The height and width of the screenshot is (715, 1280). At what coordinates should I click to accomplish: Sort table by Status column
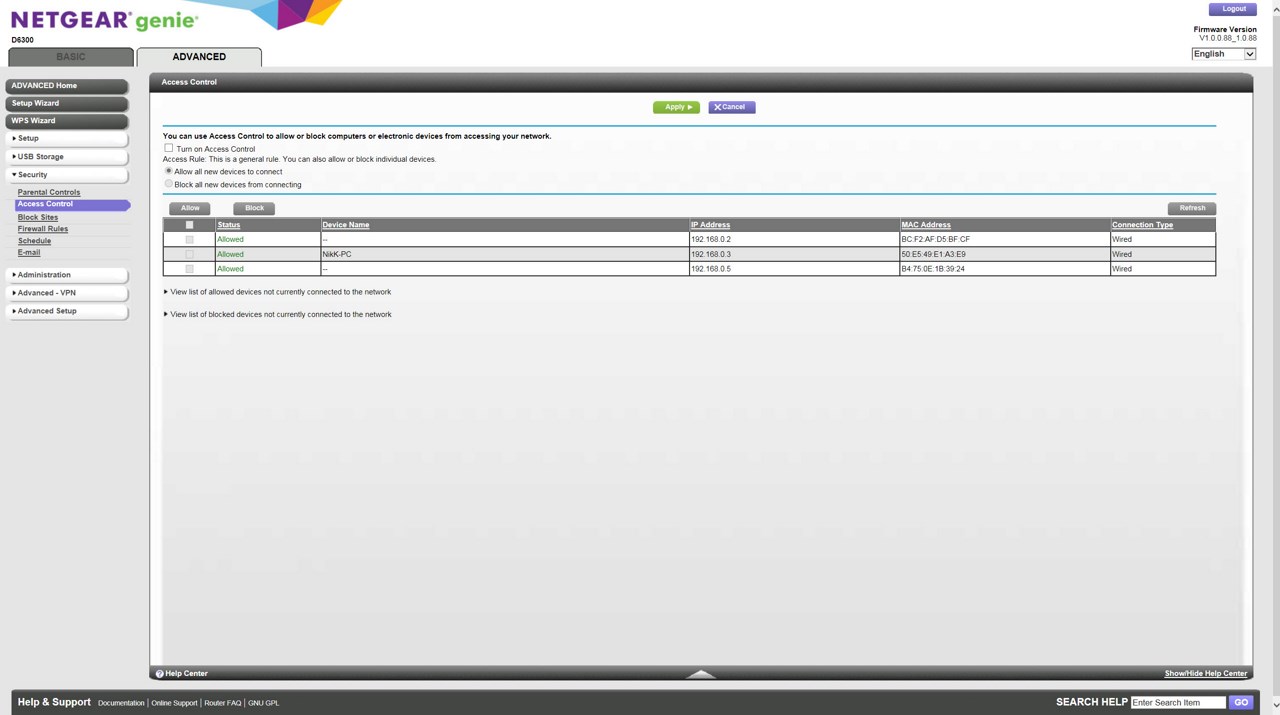(229, 225)
